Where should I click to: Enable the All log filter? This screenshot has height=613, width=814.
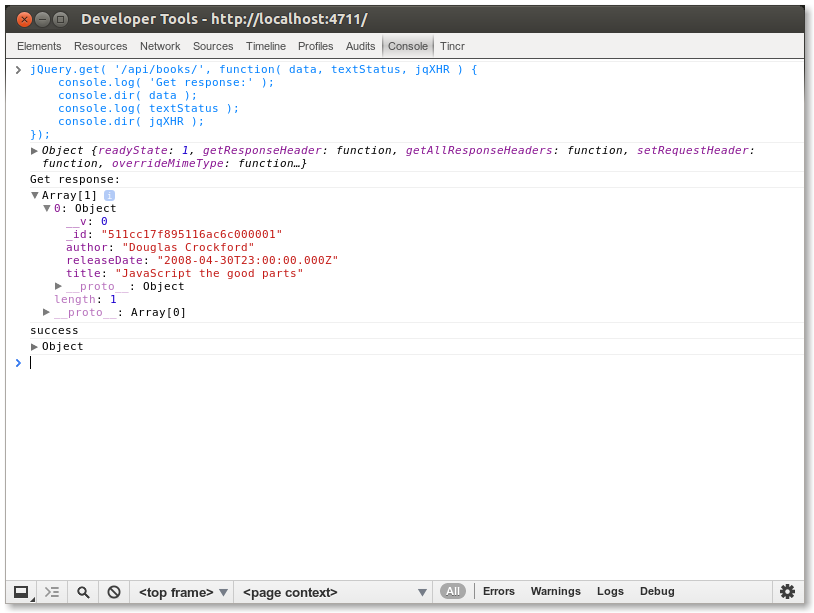(453, 592)
